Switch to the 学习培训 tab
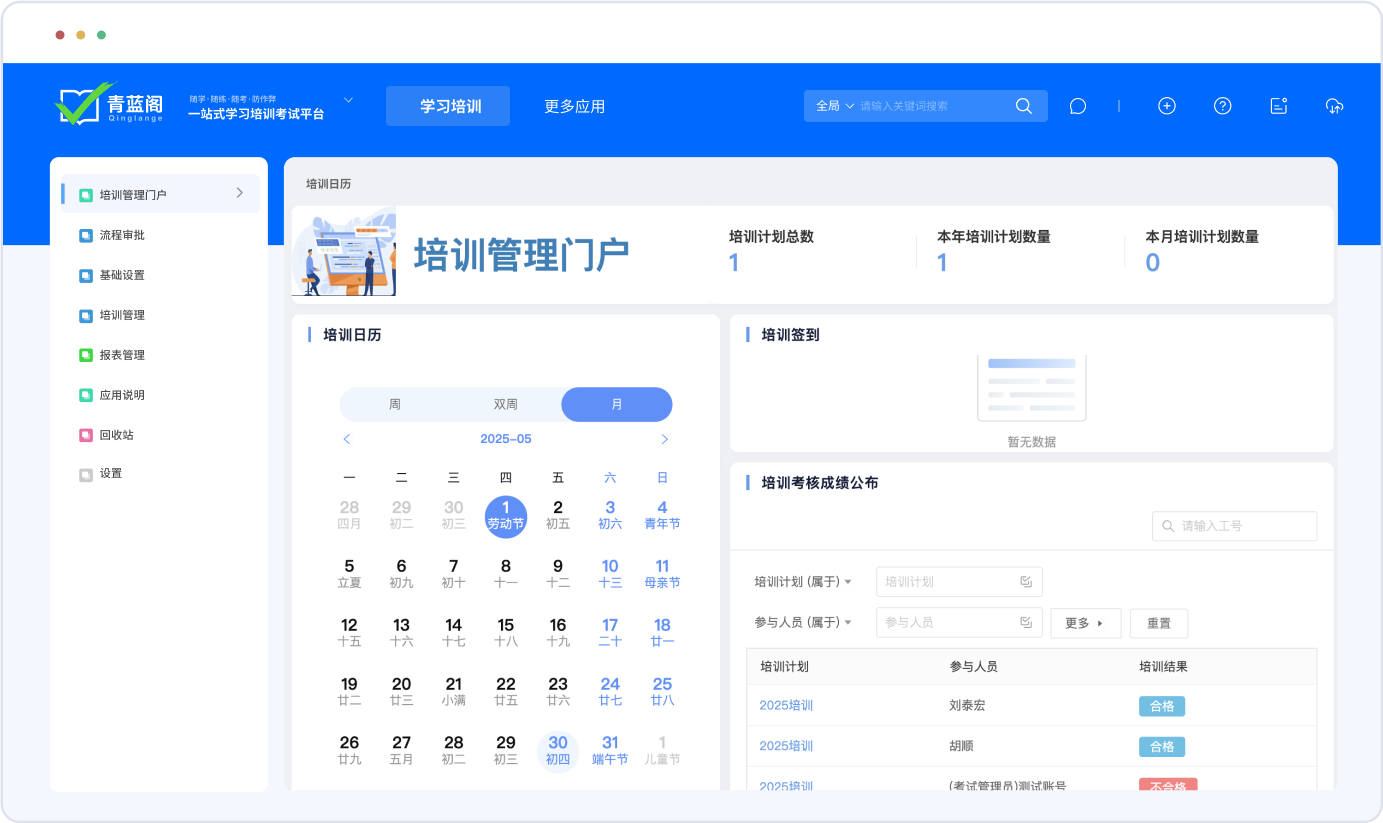Viewport: 1383px width, 823px height. 448,106
